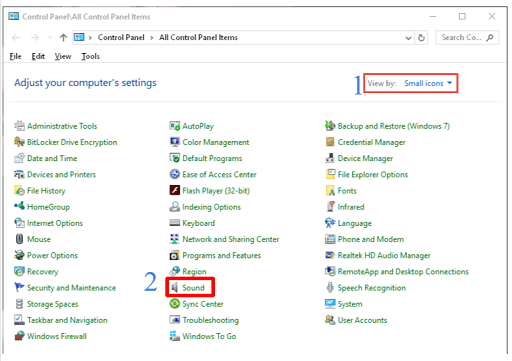Open the Troubleshooting link
Viewport: 512px width, 361px height.
pos(210,320)
